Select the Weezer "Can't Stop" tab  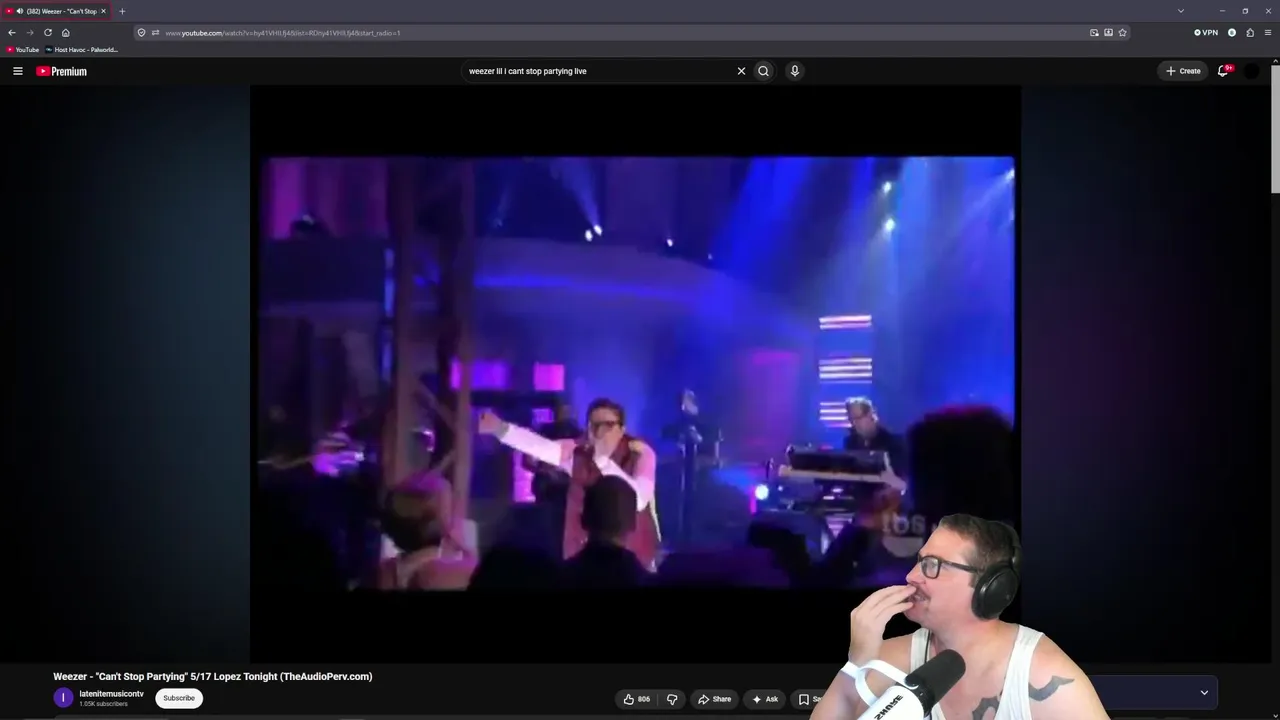57,11
